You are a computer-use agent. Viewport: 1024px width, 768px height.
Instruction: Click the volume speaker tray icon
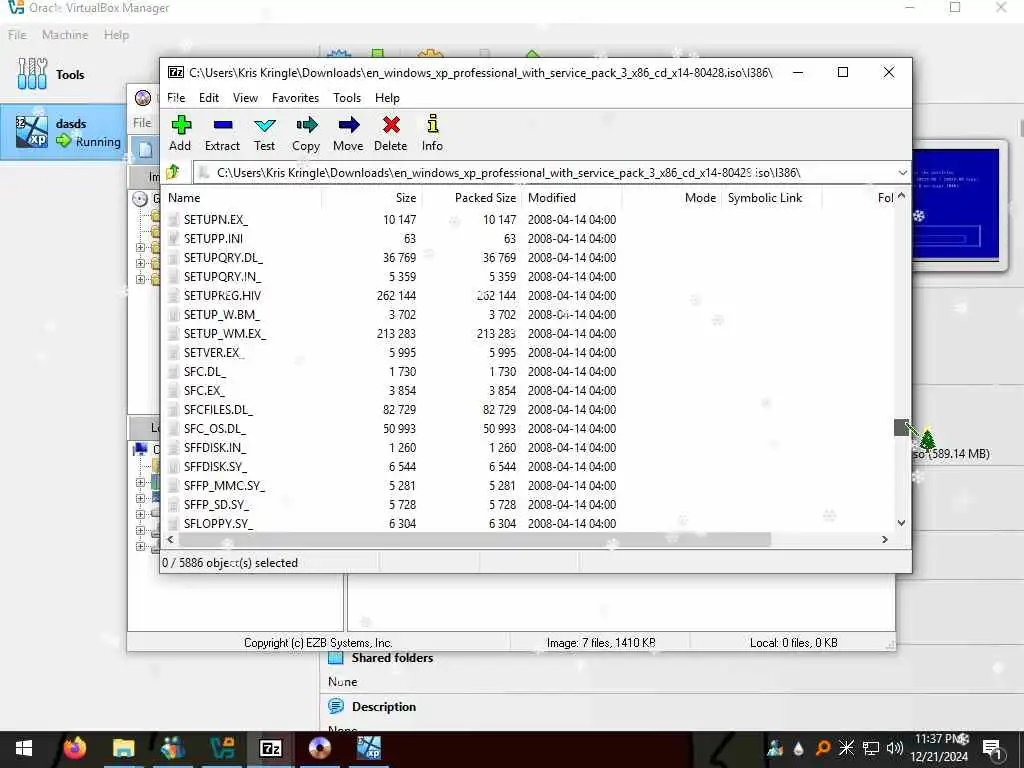pyautogui.click(x=895, y=748)
